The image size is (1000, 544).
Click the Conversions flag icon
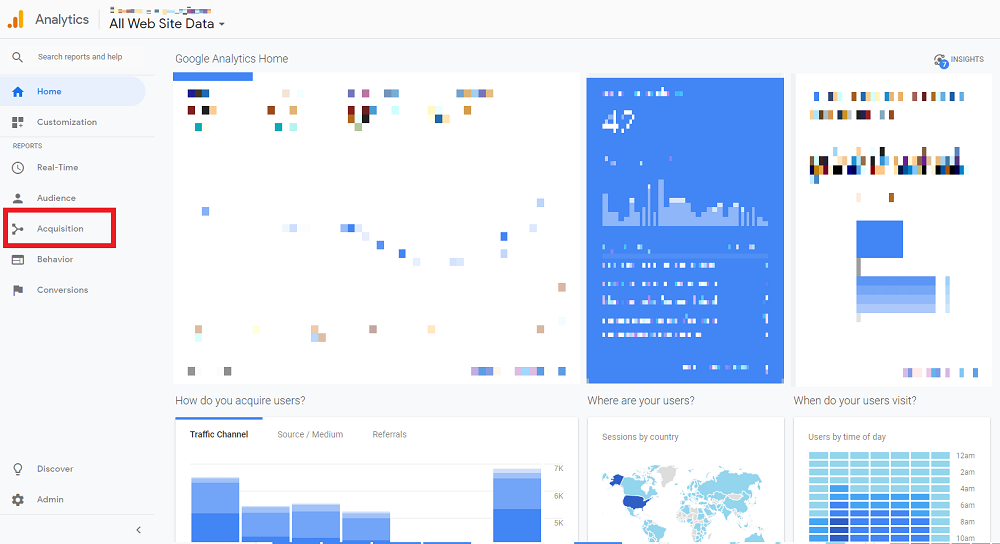pos(18,290)
